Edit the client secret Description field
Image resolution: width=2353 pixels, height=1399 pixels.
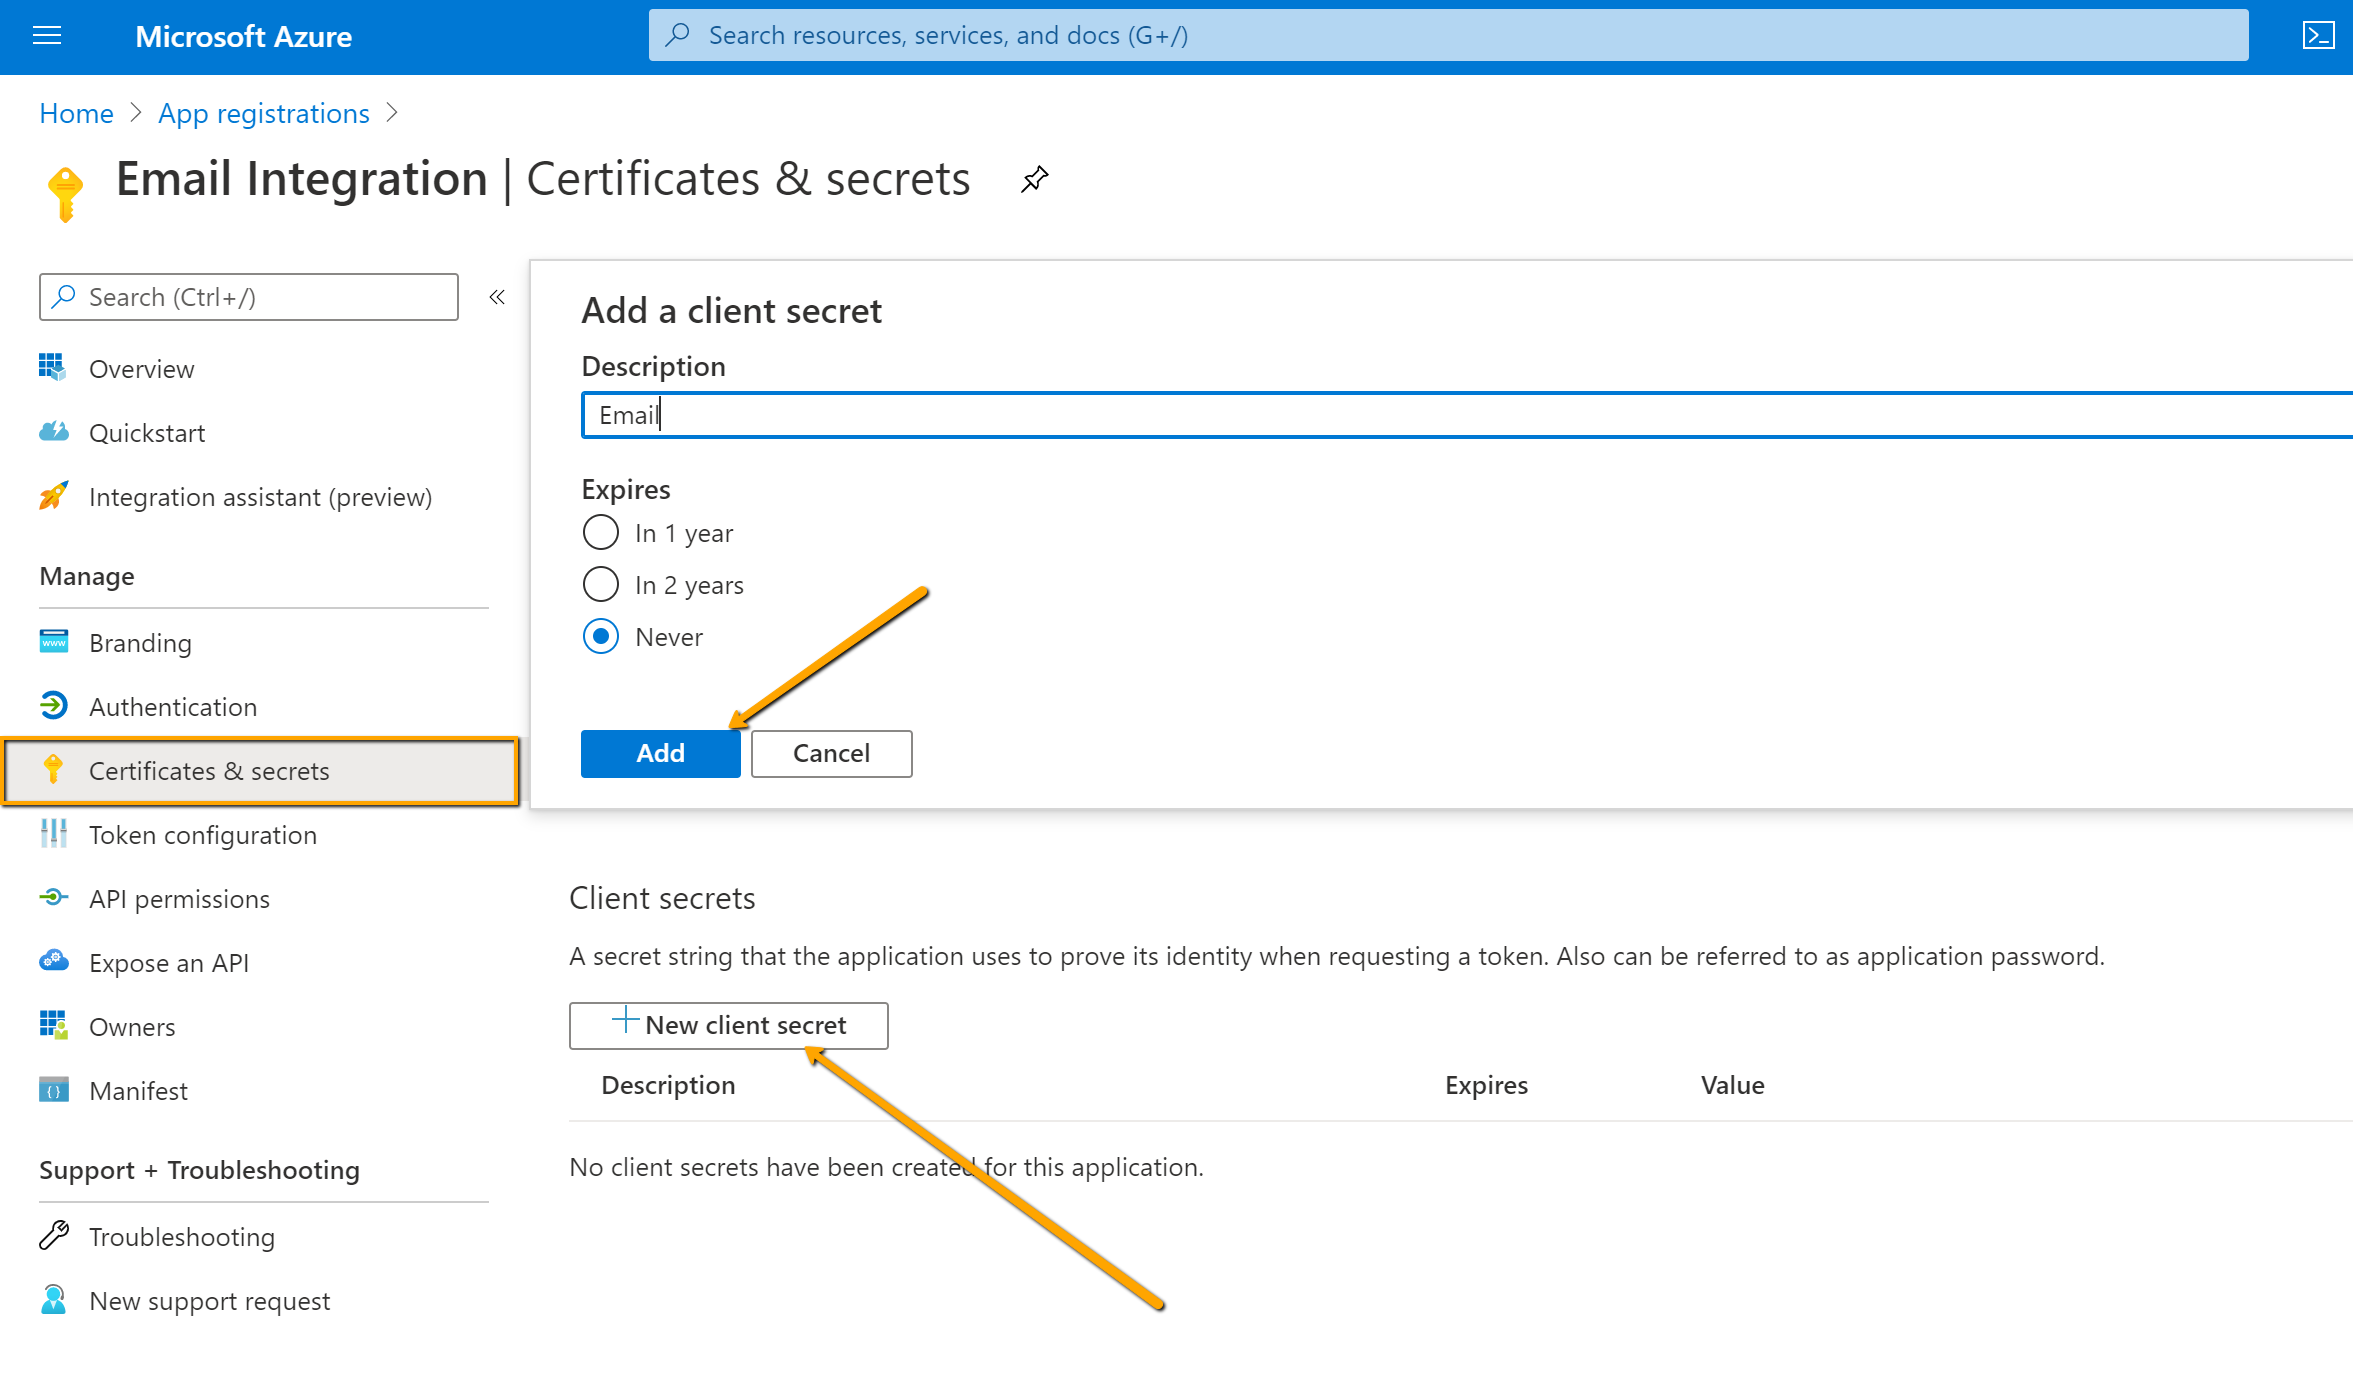coord(1200,414)
